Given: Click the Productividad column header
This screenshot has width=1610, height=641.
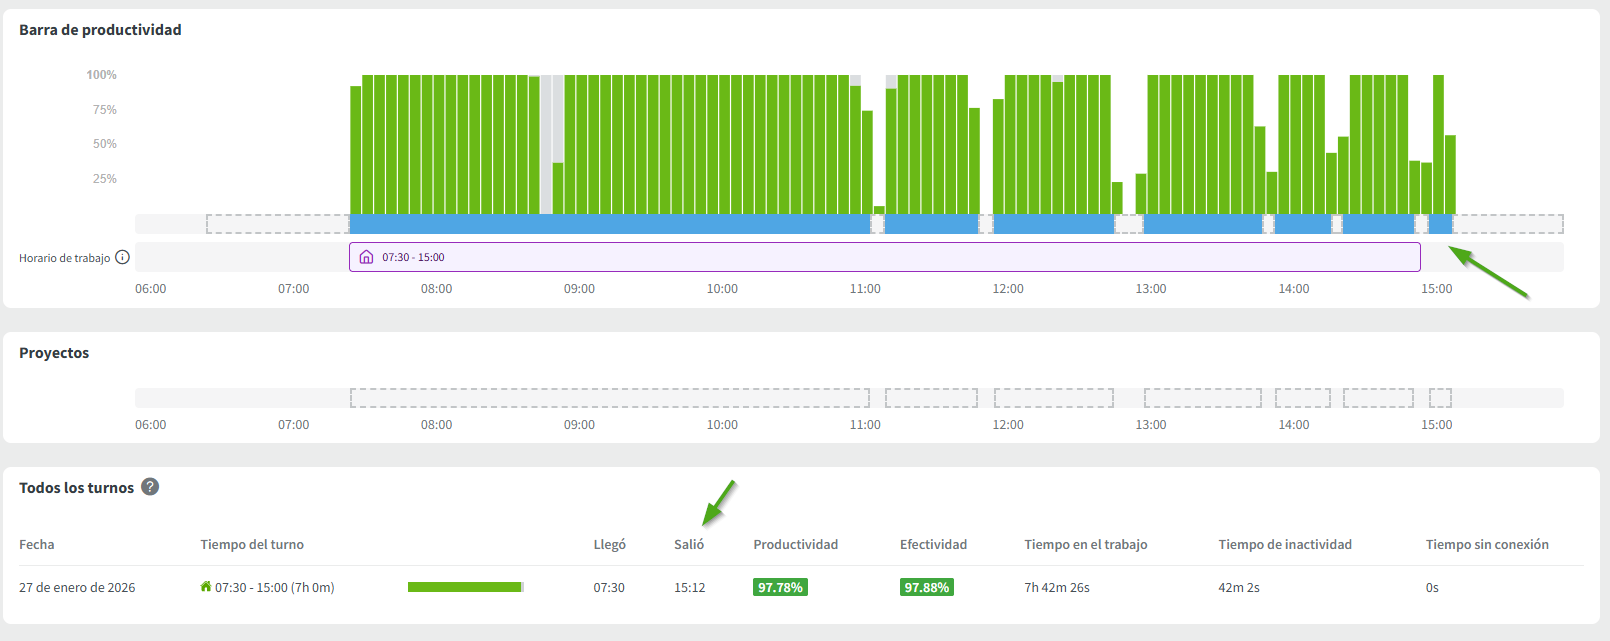Looking at the screenshot, I should click(x=795, y=544).
